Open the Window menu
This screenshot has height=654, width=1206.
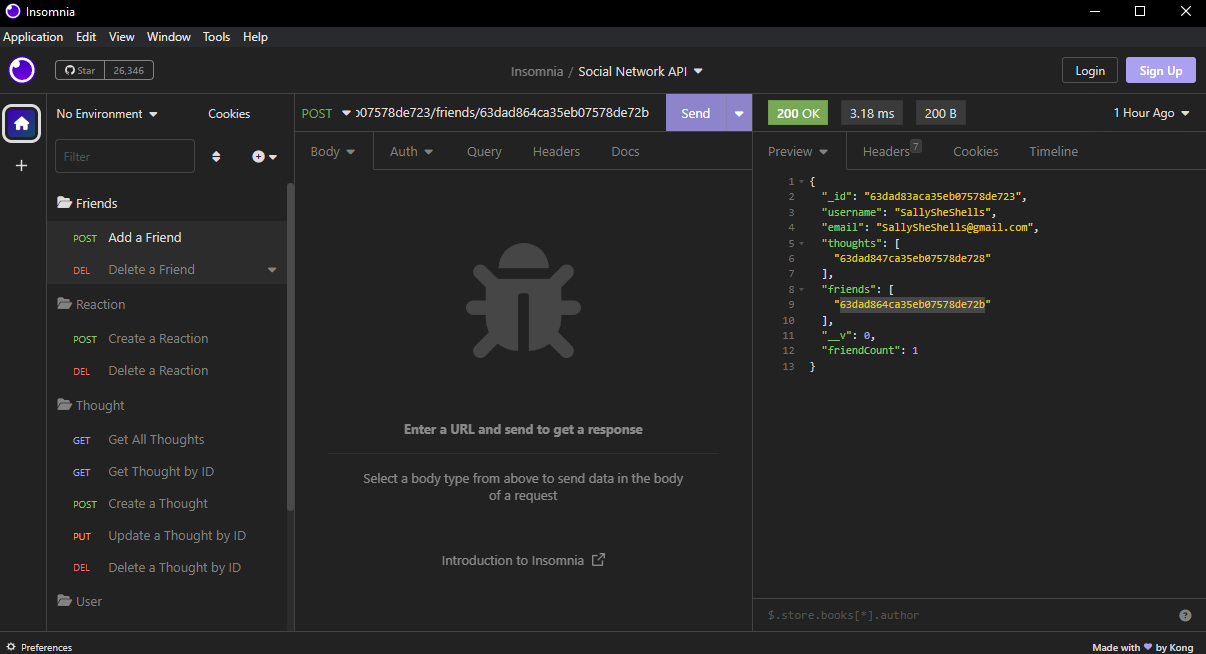tap(169, 37)
